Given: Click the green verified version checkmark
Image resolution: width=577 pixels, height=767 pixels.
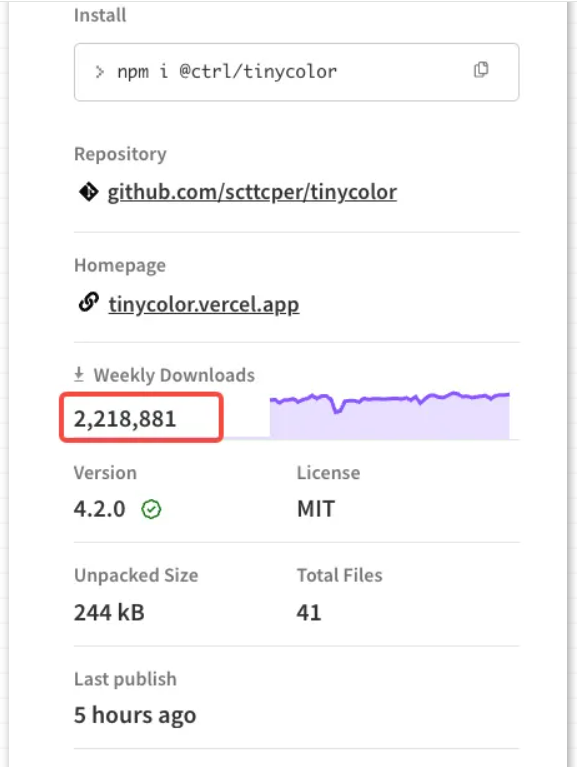Looking at the screenshot, I should [151, 509].
